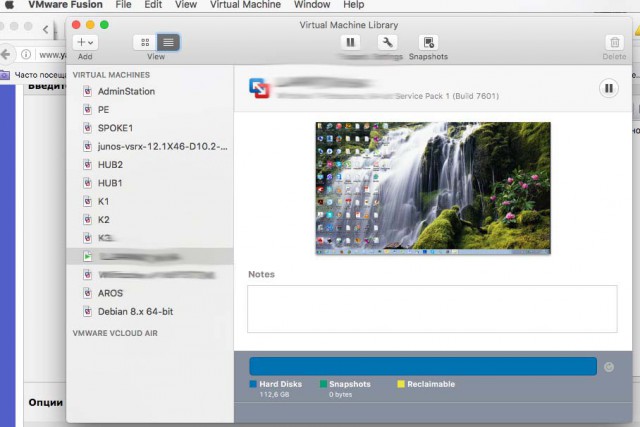Click browser back arrow behind library window
640x427 pixels.
6,54
